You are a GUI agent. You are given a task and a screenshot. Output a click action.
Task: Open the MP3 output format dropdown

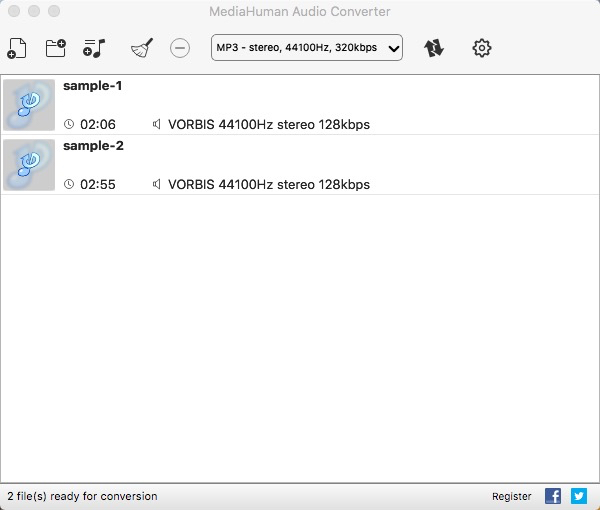coord(307,48)
